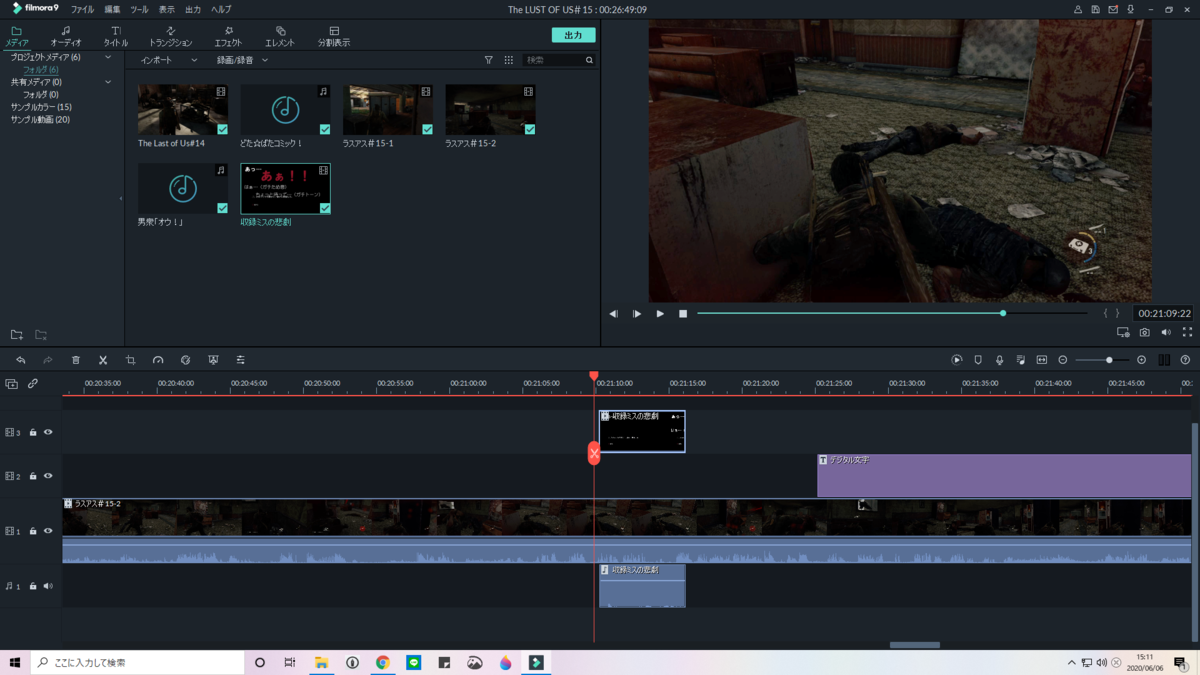Screen dimensions: 1200x675
Task: Open Chrome from the Windows taskbar
Action: point(382,662)
